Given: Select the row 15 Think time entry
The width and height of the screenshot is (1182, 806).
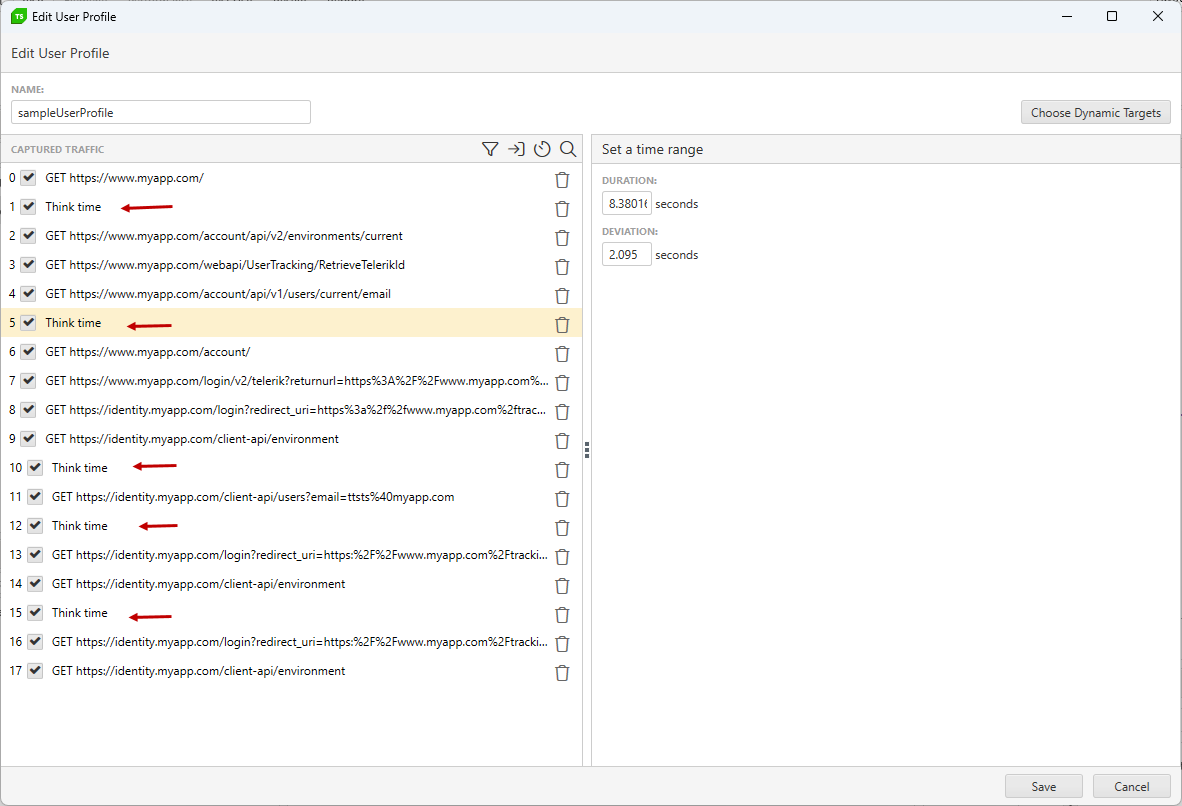Looking at the screenshot, I should 80,613.
